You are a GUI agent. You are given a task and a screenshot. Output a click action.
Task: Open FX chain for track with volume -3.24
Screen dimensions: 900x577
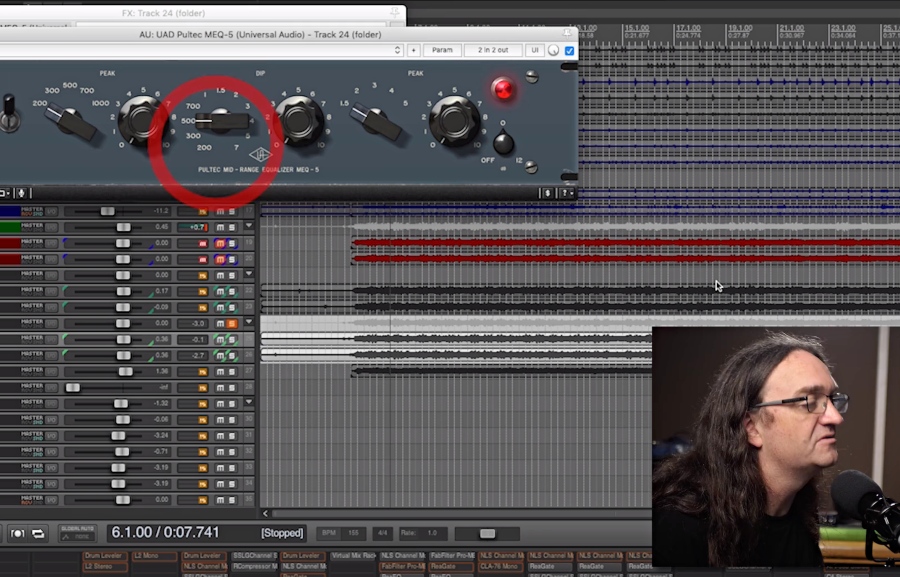pyautogui.click(x=202, y=436)
